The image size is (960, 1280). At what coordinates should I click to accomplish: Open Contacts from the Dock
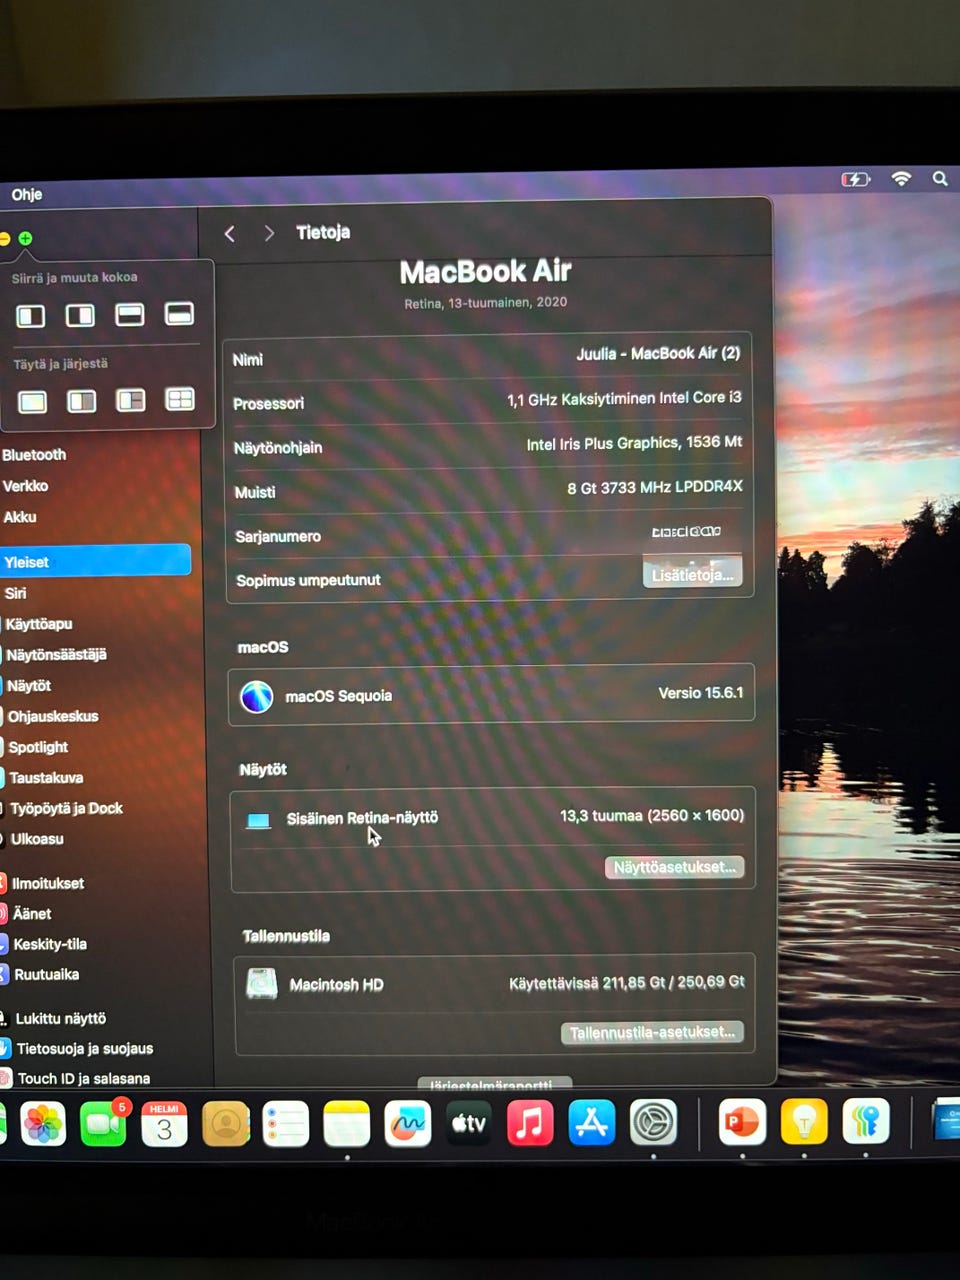(226, 1123)
